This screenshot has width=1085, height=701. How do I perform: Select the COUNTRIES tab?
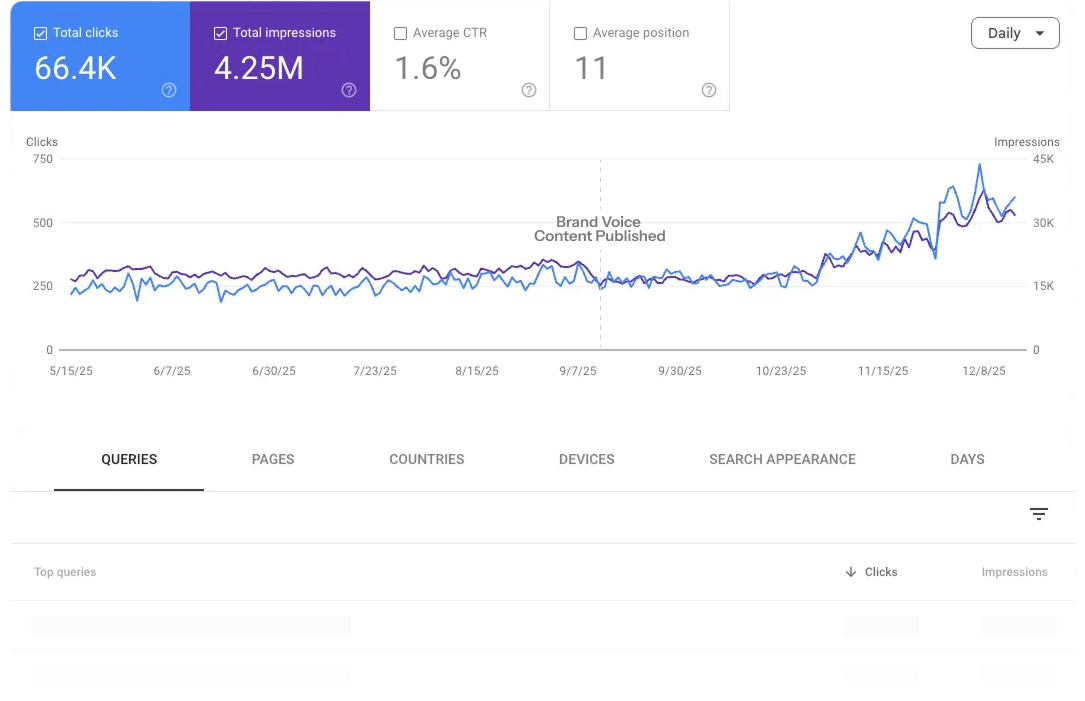pyautogui.click(x=426, y=459)
